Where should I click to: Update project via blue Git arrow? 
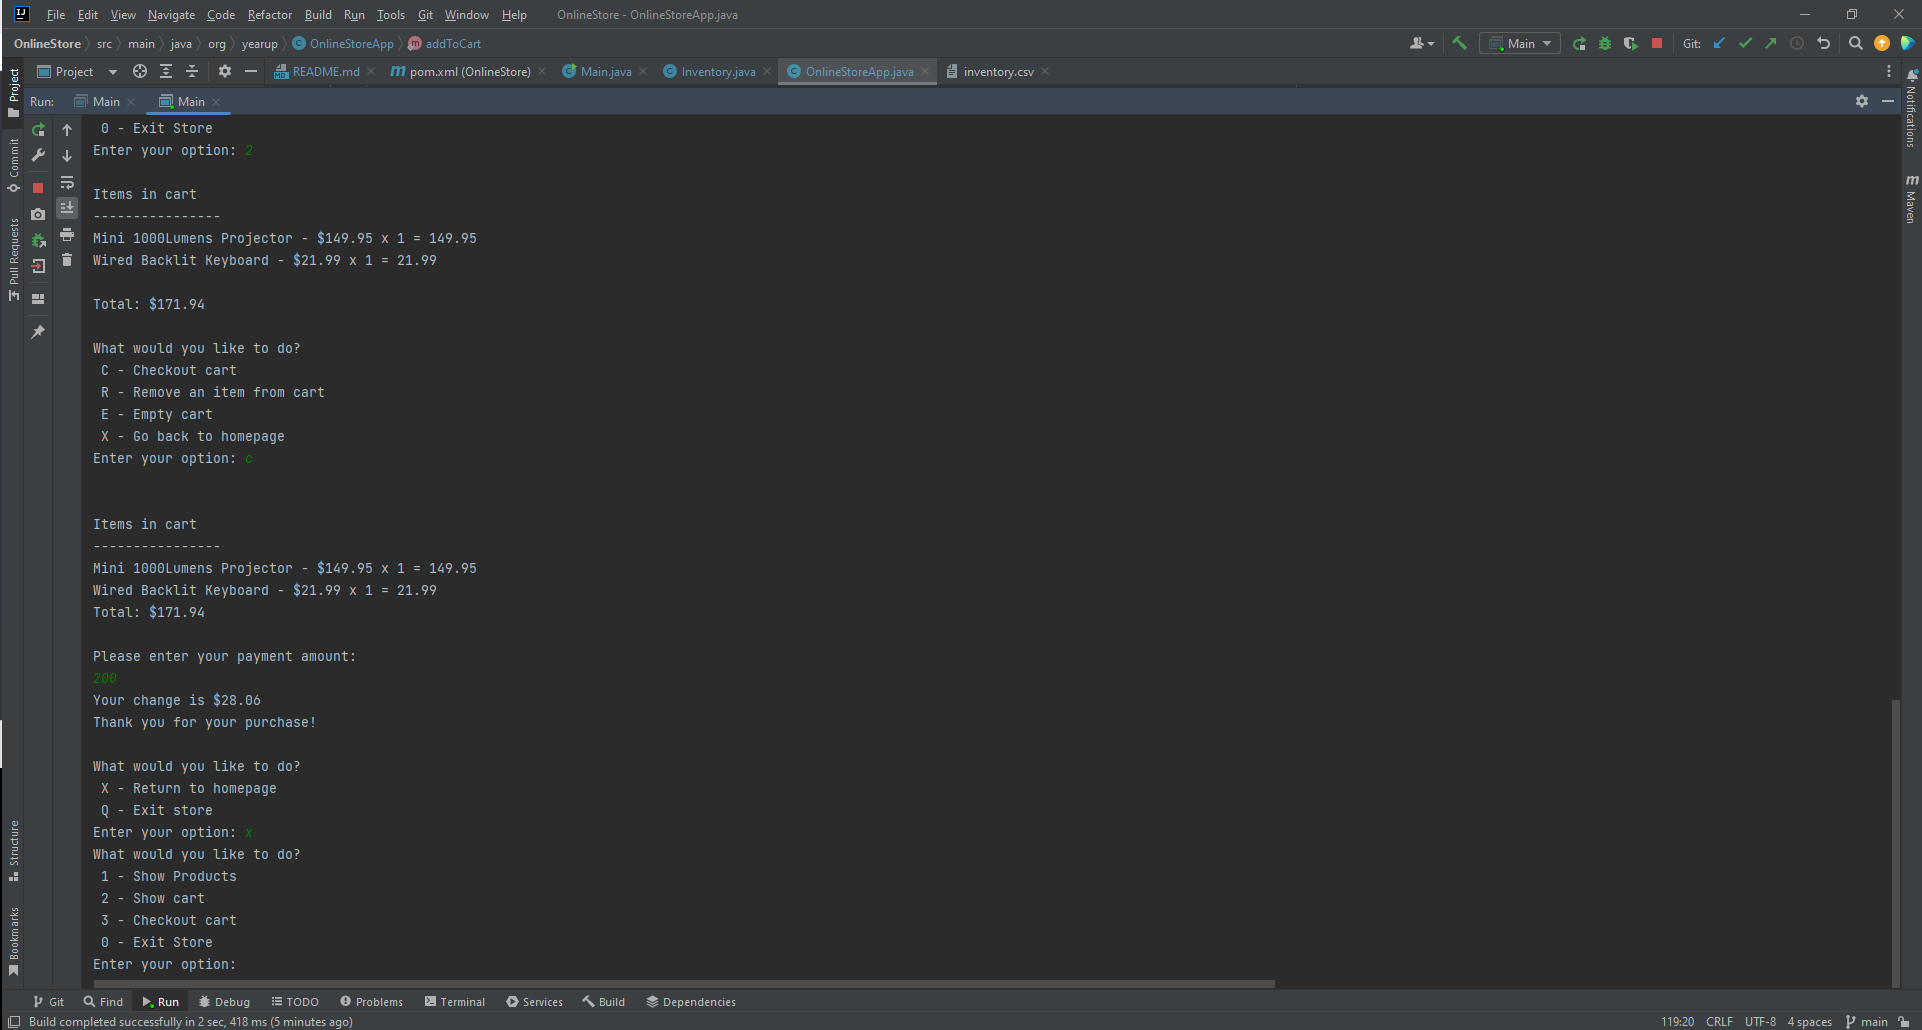1719,43
